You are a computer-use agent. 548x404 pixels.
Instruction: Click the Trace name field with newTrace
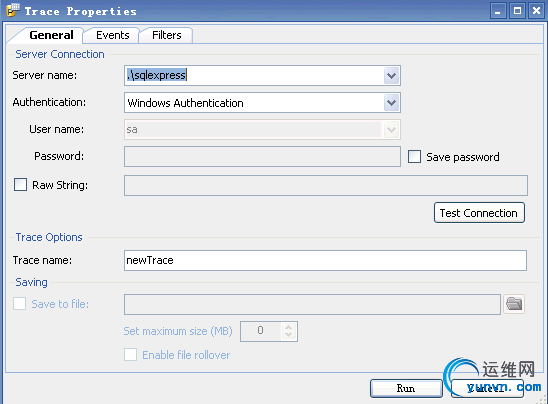[325, 260]
